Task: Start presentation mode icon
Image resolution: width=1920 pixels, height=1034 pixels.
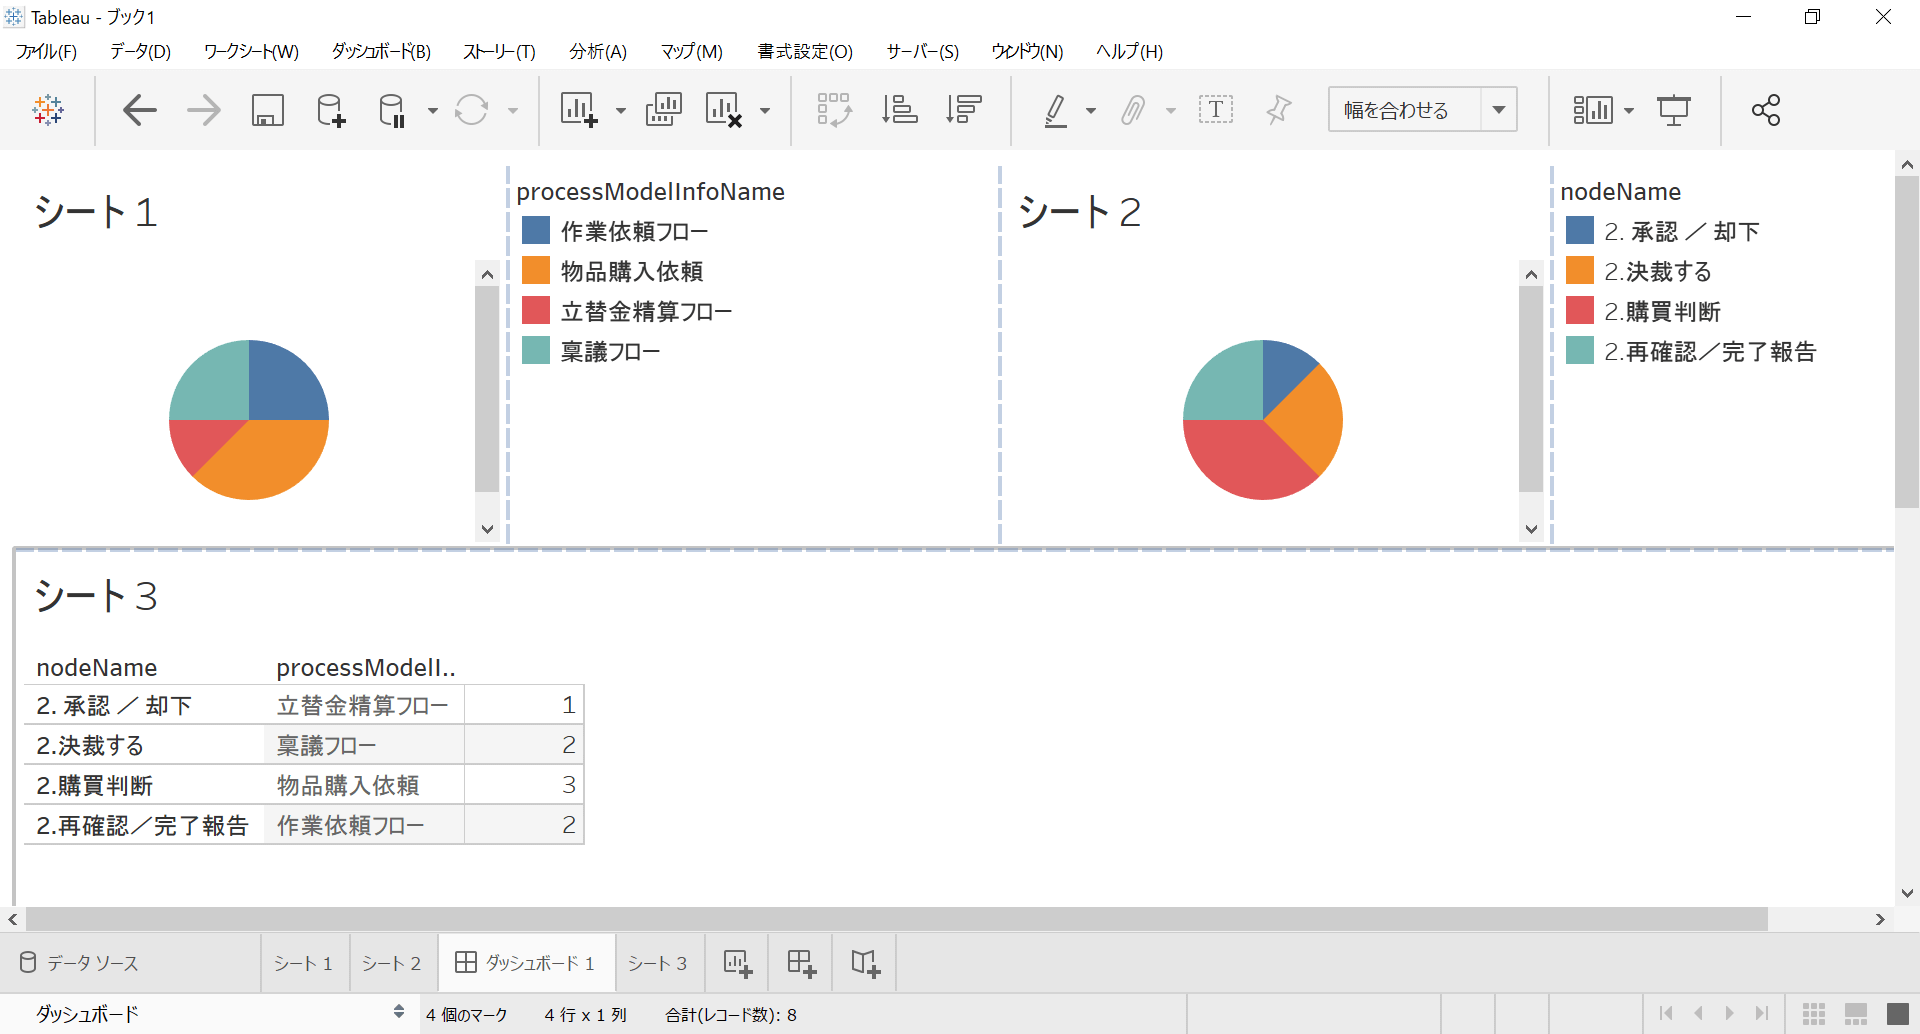Action: 1674,110
